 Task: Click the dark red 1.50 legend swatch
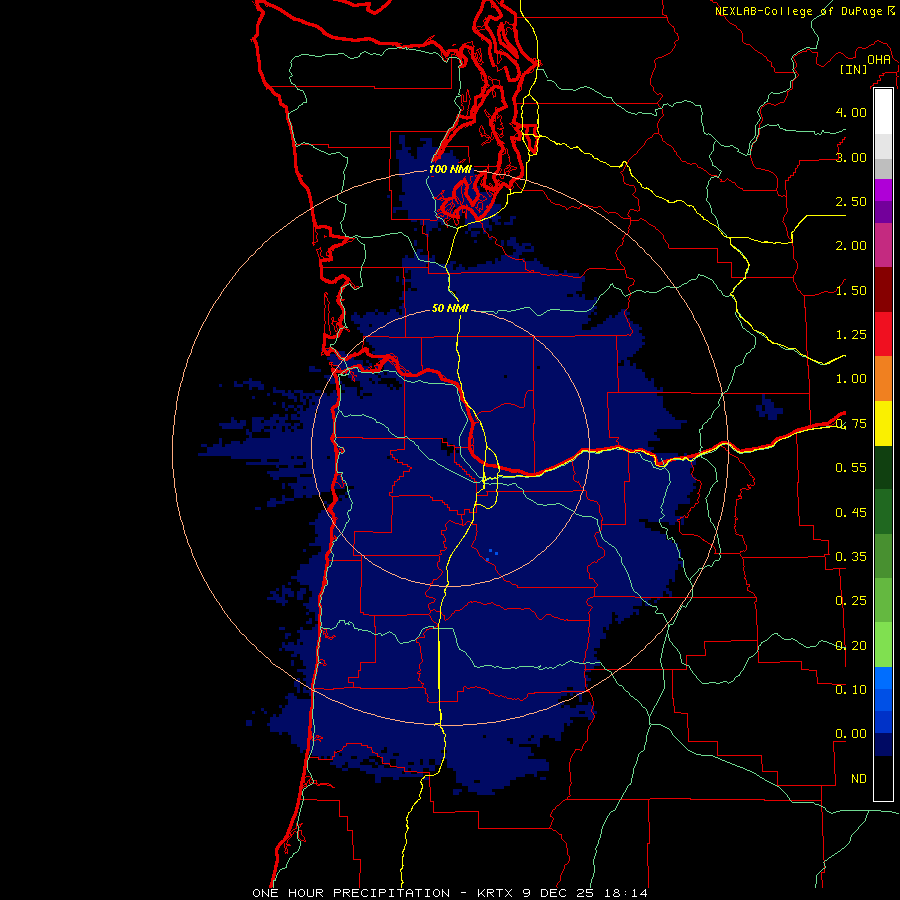click(x=883, y=289)
